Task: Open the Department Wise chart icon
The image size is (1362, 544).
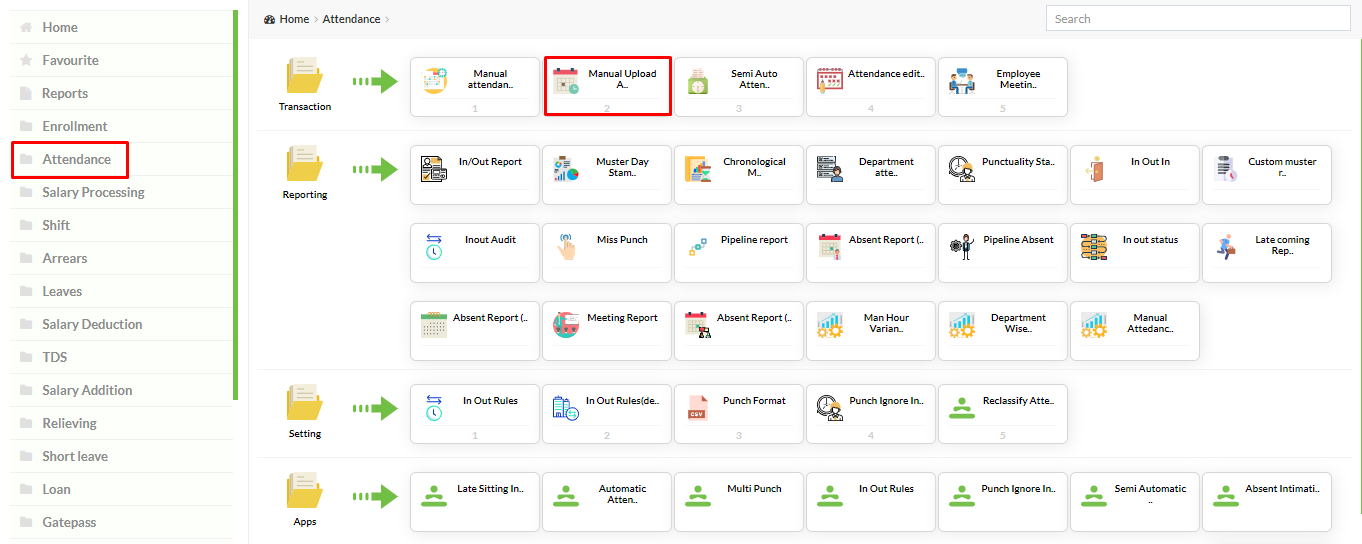Action: tap(962, 325)
